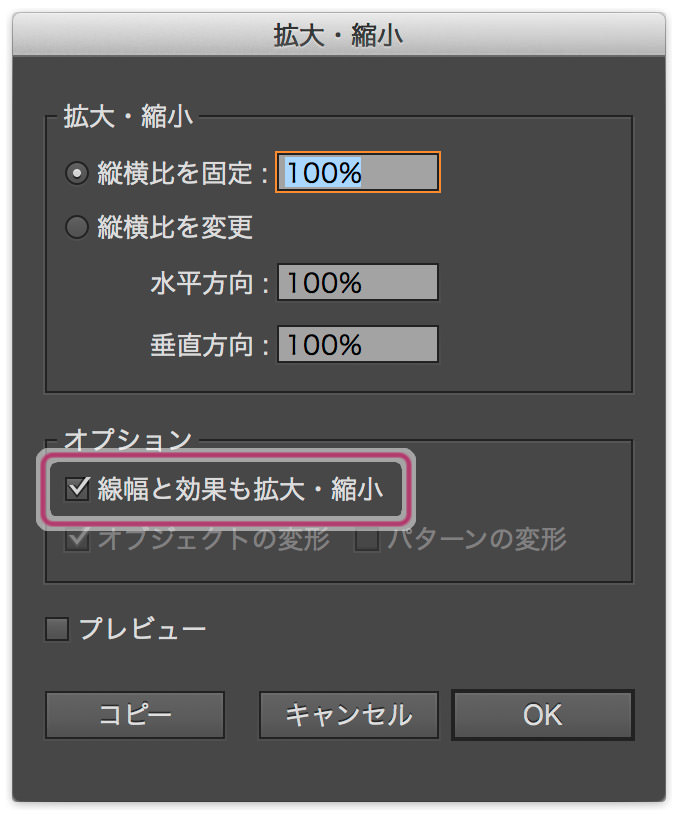
Task: Click the 拡大・縮小 group heading inside the dialog
Action: (x=128, y=117)
